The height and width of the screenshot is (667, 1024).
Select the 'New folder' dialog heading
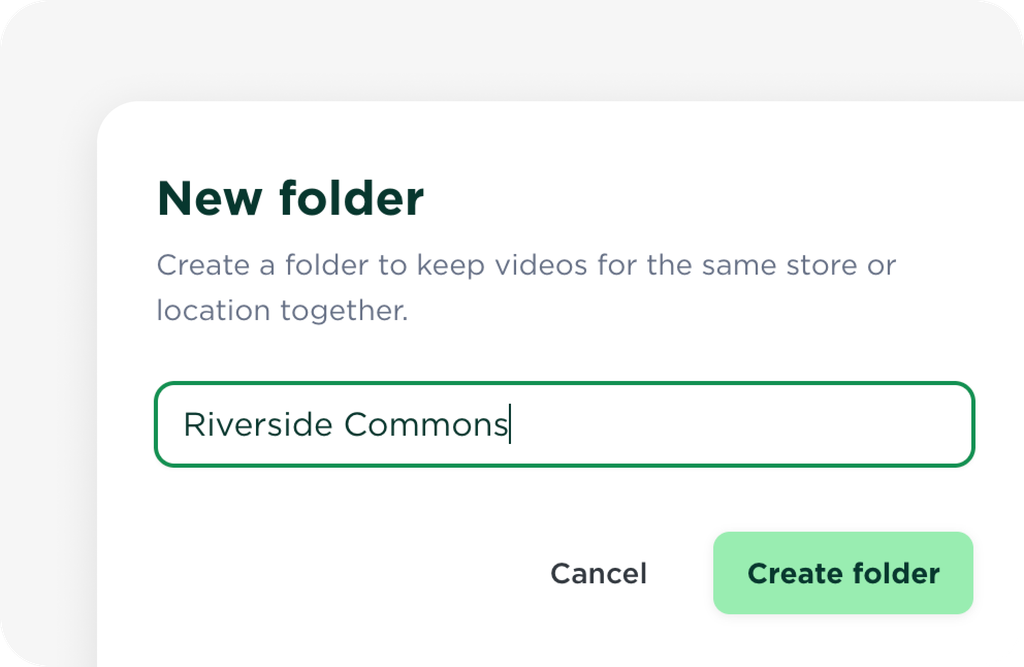pos(291,198)
